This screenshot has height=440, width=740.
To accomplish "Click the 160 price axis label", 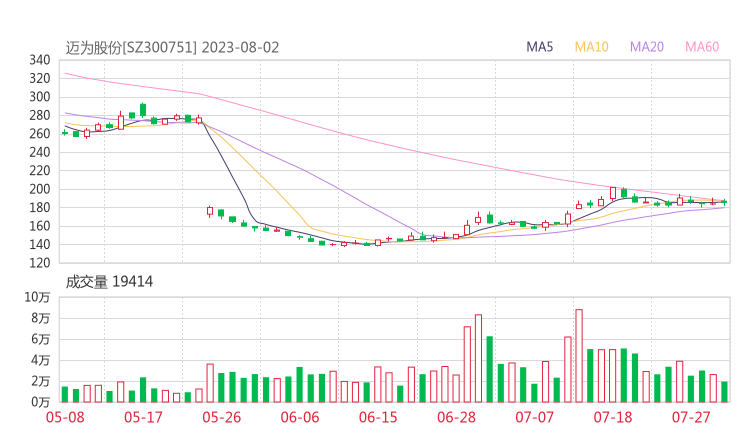I will (x=40, y=226).
